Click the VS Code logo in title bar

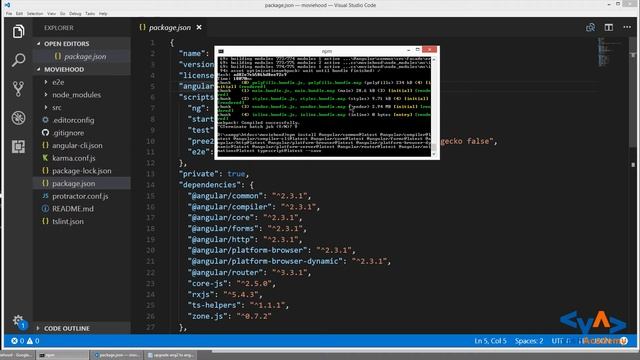pyautogui.click(x=7, y=5)
